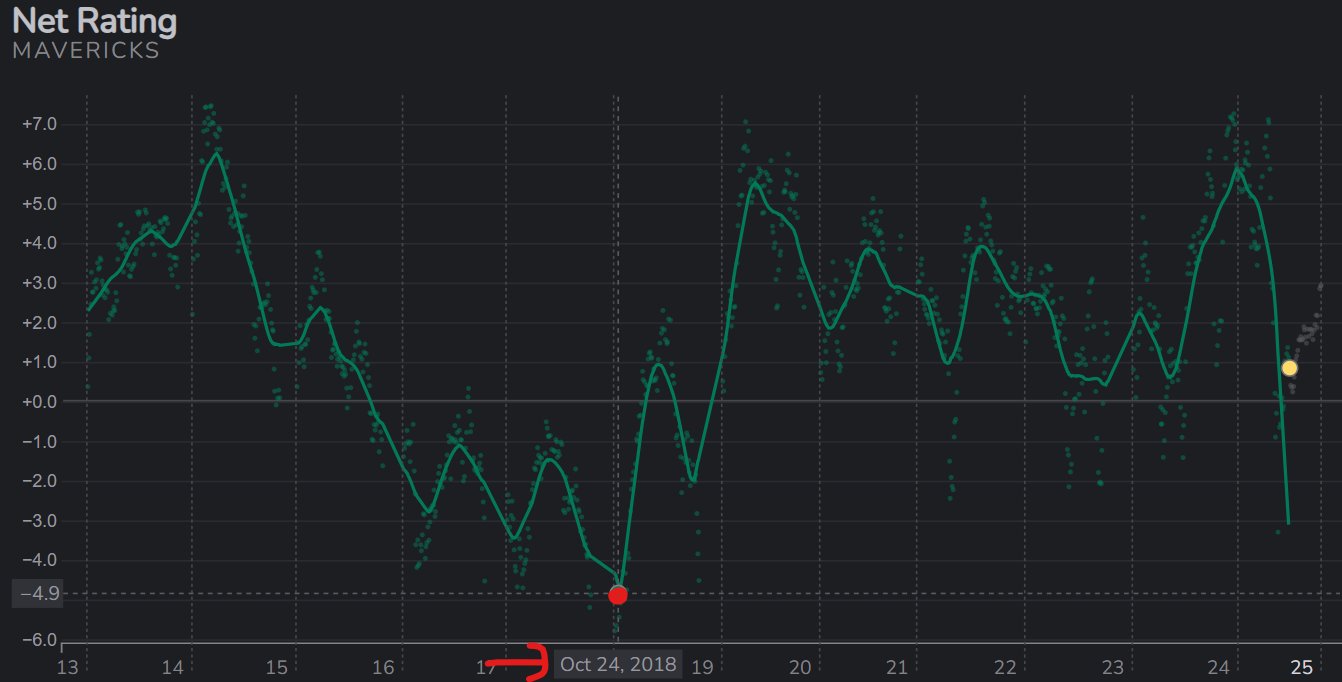Click the -1.0 y-axis label

pos(39,442)
